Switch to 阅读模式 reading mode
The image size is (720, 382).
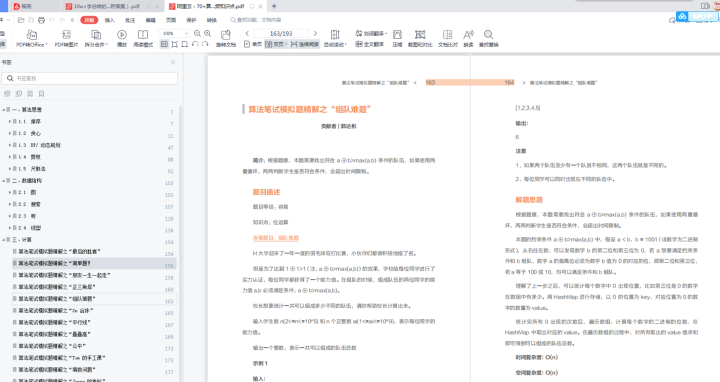coord(143,39)
